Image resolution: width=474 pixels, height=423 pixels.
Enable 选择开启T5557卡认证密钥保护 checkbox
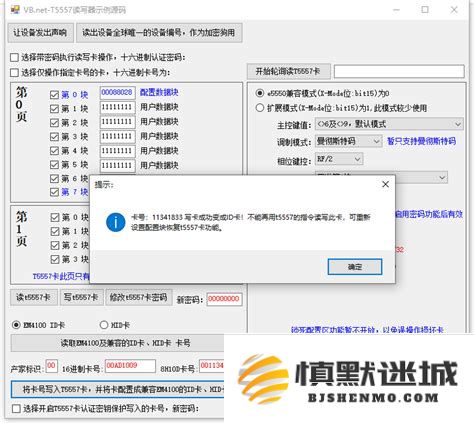click(16, 409)
